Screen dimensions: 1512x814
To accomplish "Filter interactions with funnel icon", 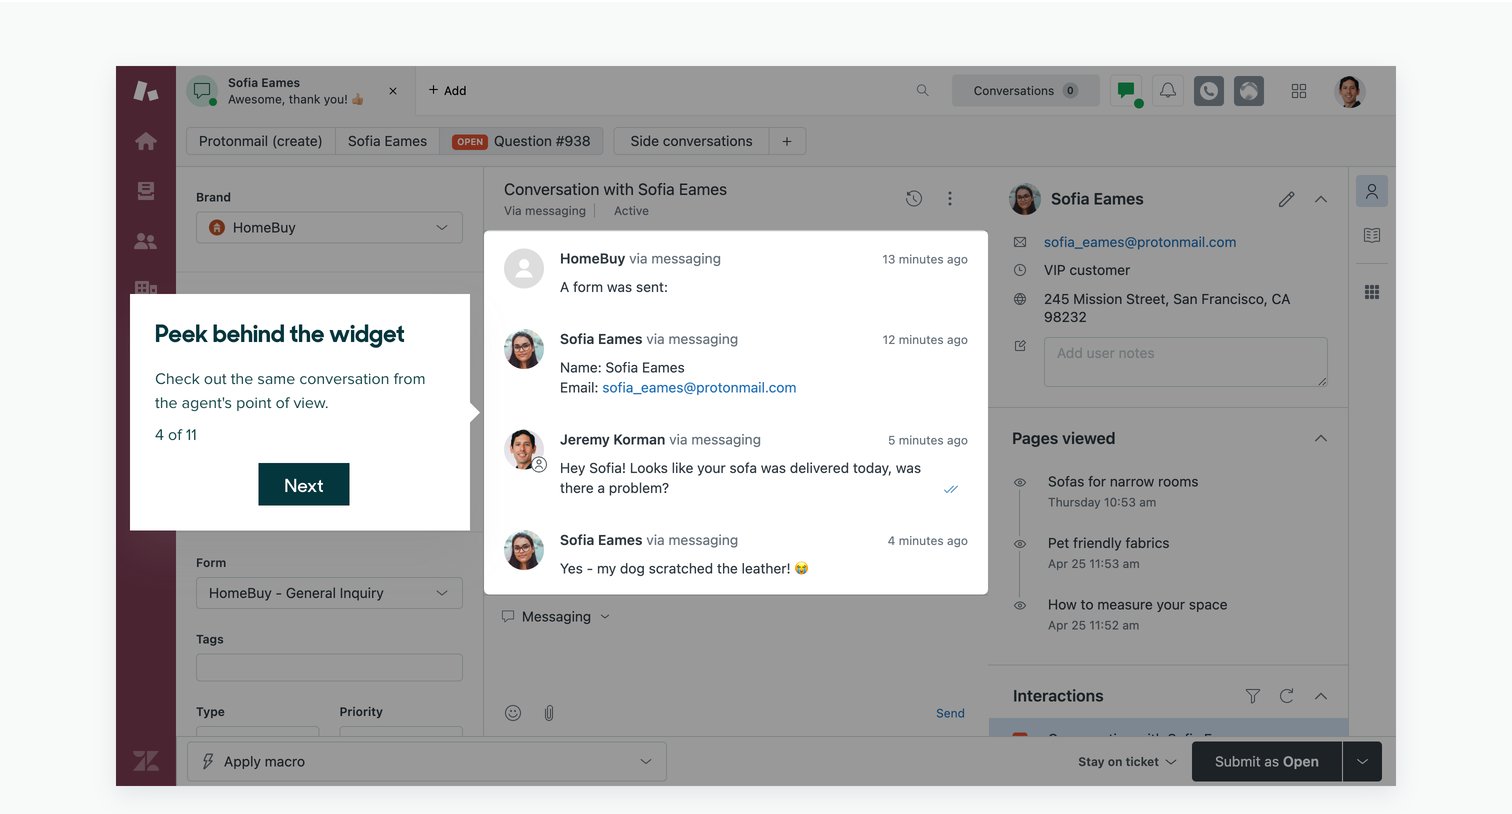I will click(1252, 696).
